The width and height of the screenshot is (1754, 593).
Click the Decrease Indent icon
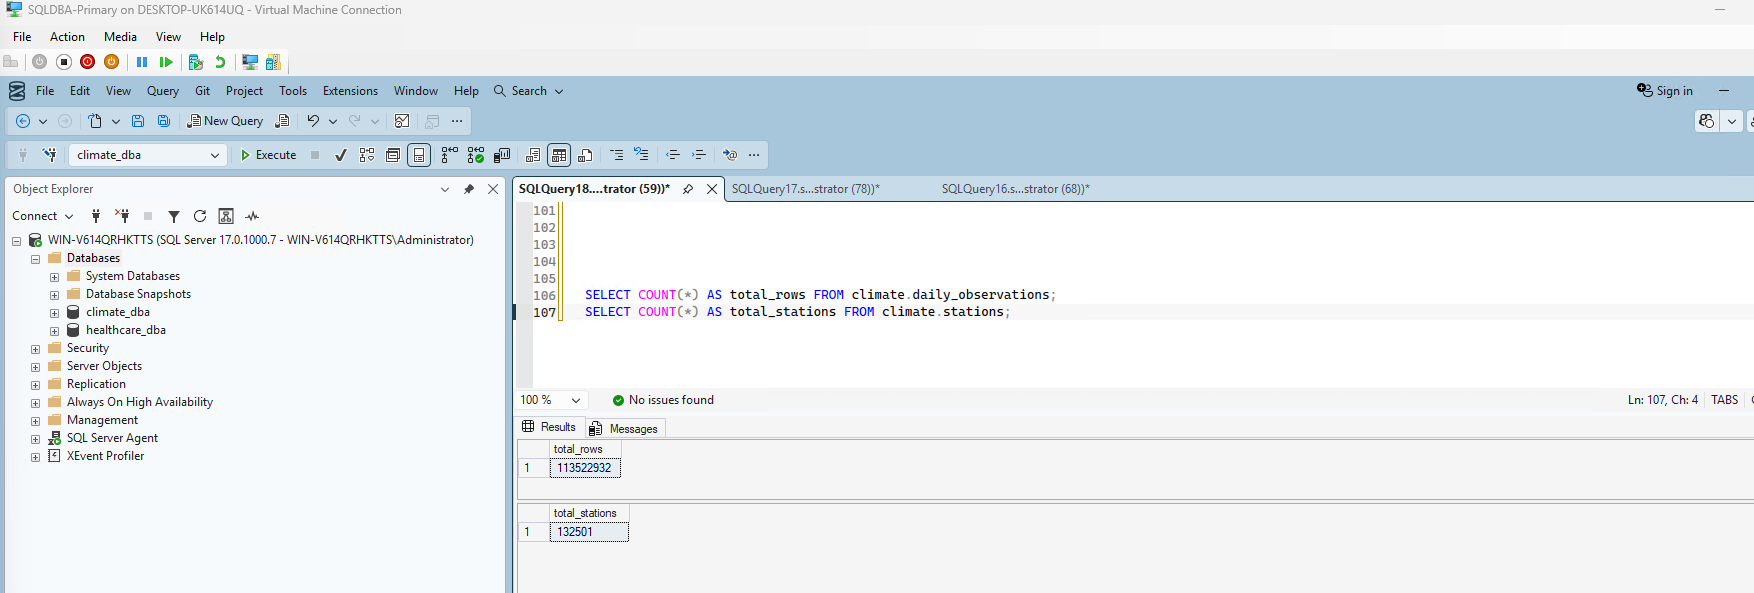tap(673, 155)
